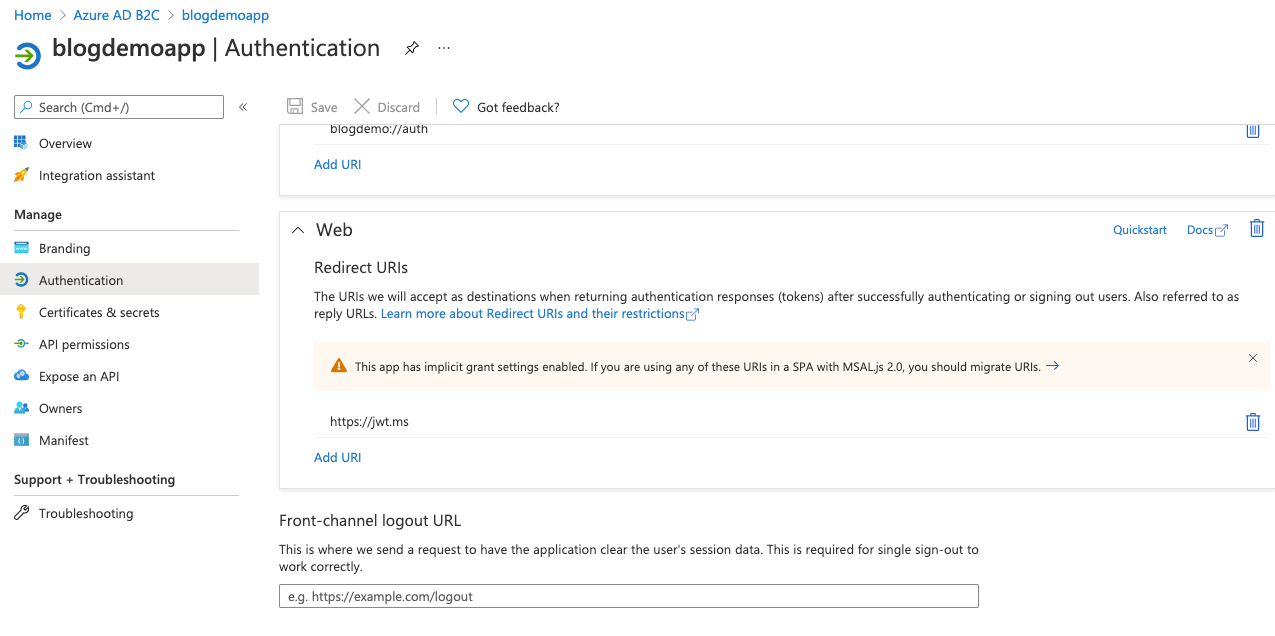Click the Got feedback? button
The width and height of the screenshot is (1275, 636).
[x=506, y=107]
